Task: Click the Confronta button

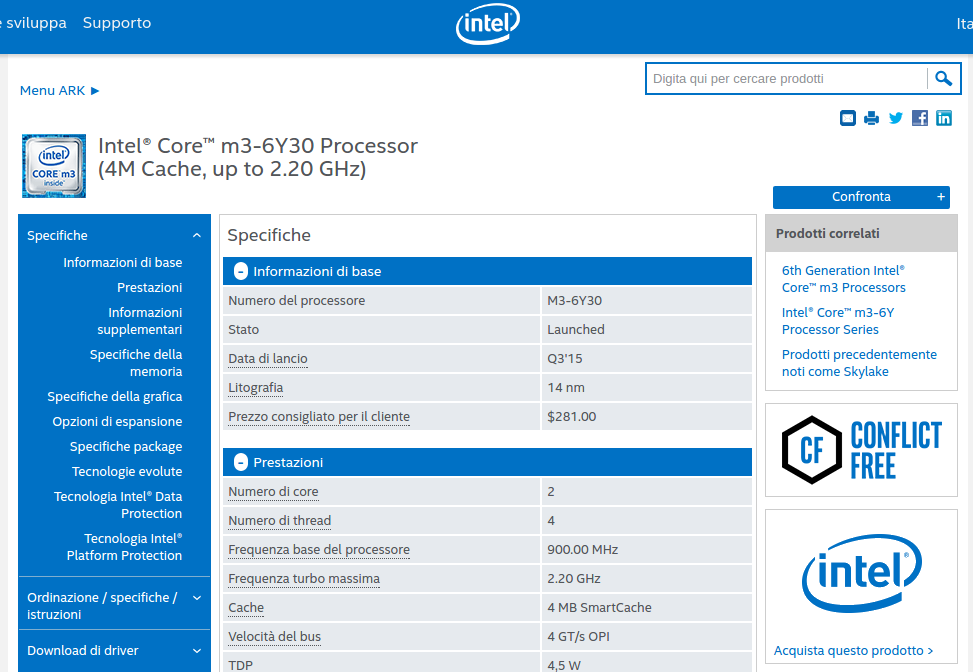Action: (861, 197)
